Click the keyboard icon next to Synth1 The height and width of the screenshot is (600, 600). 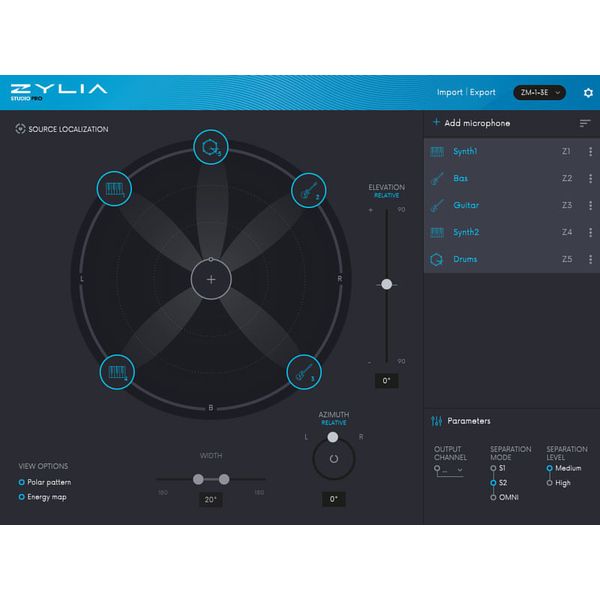tap(437, 152)
